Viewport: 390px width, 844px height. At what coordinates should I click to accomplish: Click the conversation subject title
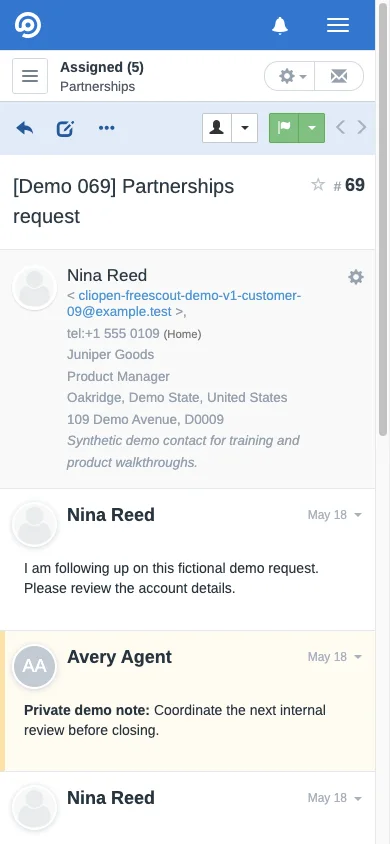pos(124,201)
